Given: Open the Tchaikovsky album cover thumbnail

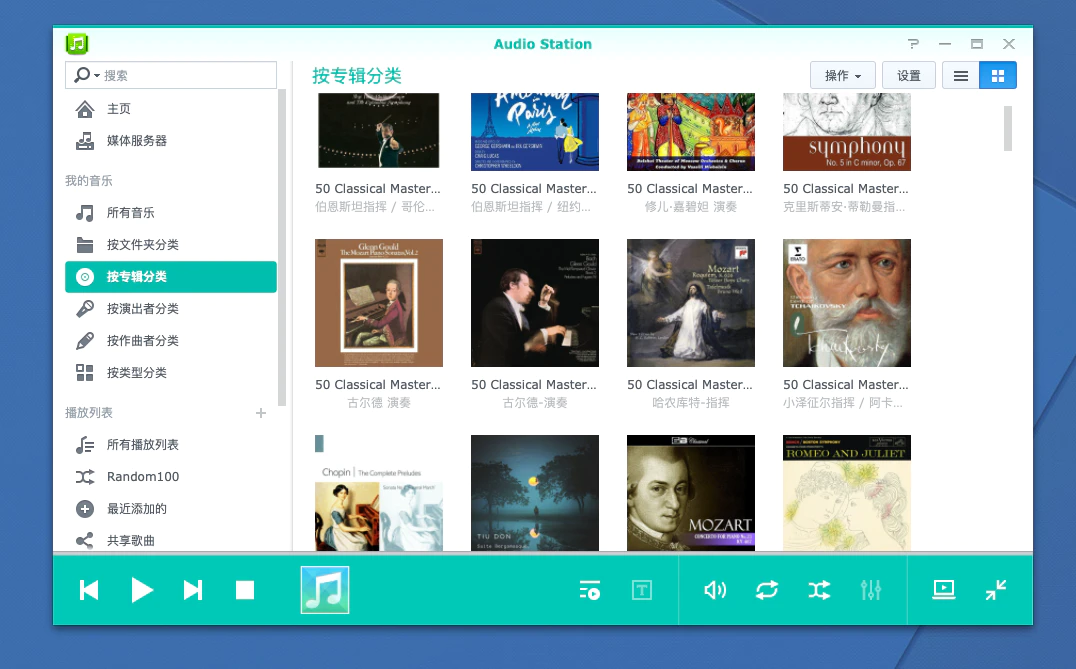Looking at the screenshot, I should (x=846, y=303).
